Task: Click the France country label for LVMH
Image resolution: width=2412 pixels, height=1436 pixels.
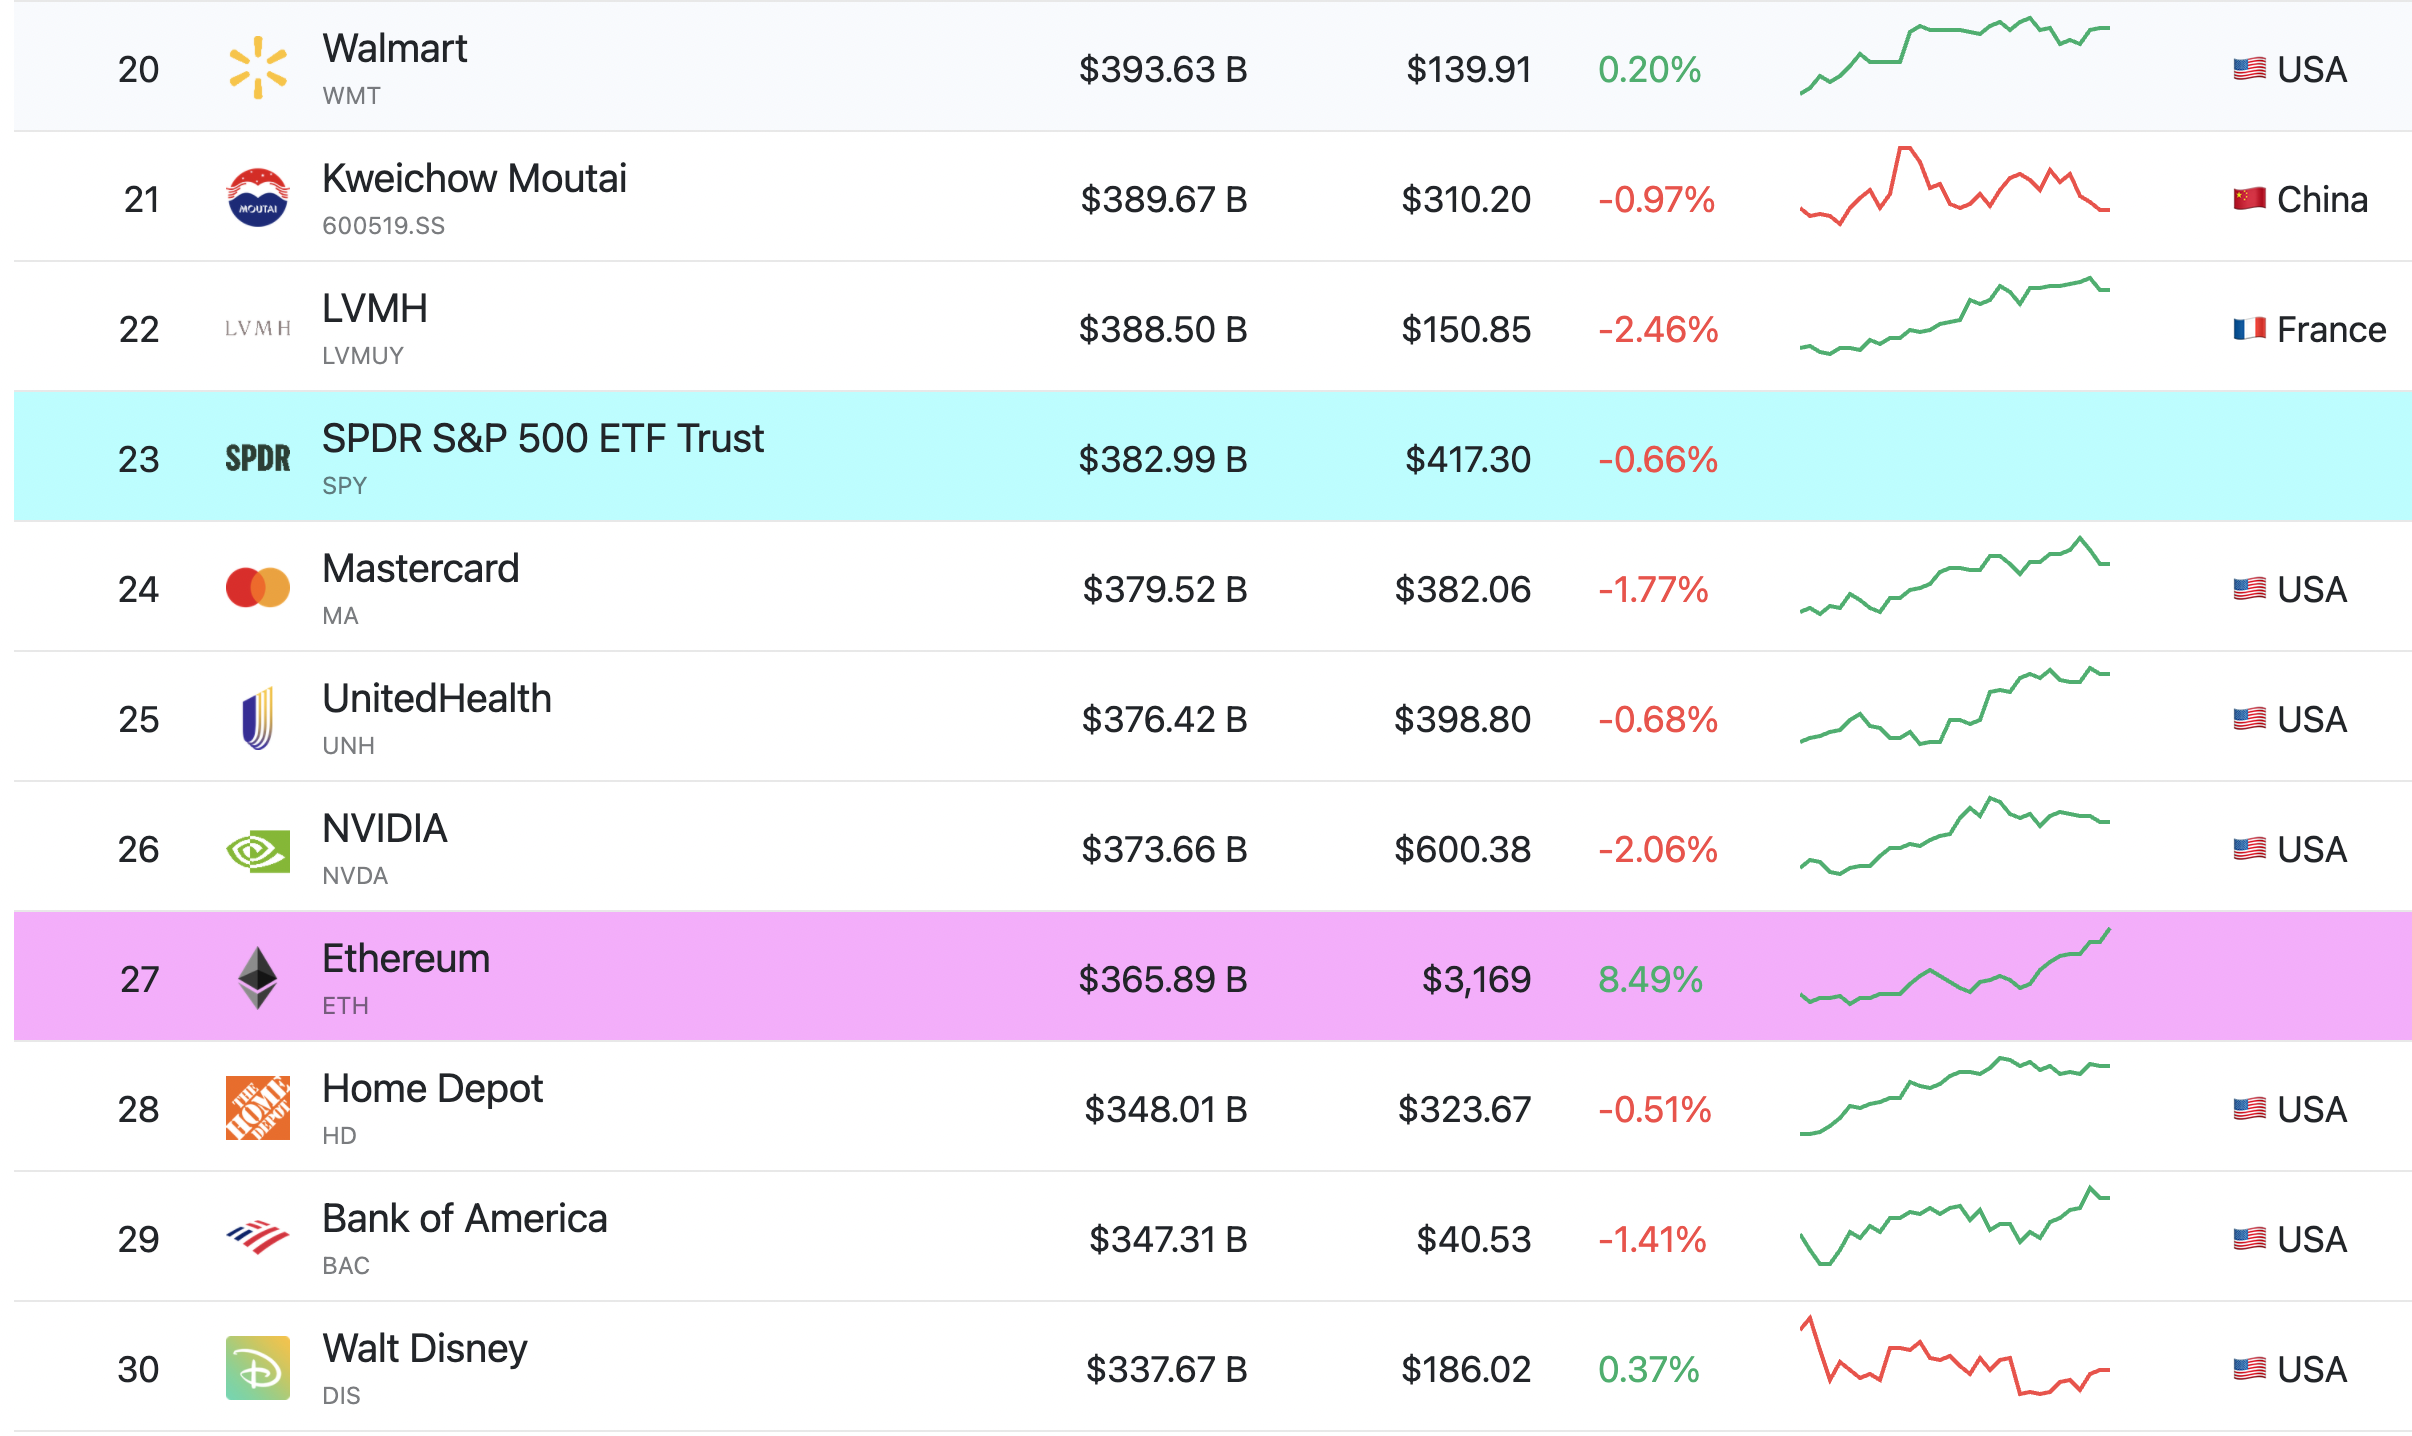Action: [x=2331, y=329]
